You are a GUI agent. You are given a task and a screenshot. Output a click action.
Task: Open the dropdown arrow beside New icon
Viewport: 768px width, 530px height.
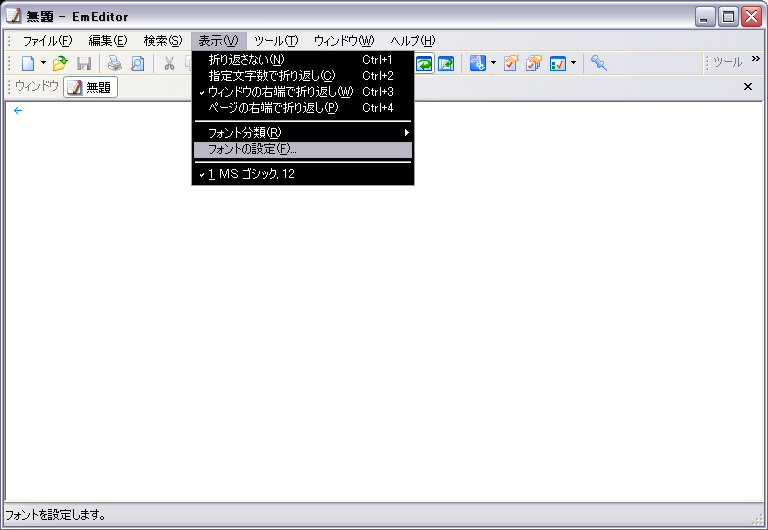[43, 63]
